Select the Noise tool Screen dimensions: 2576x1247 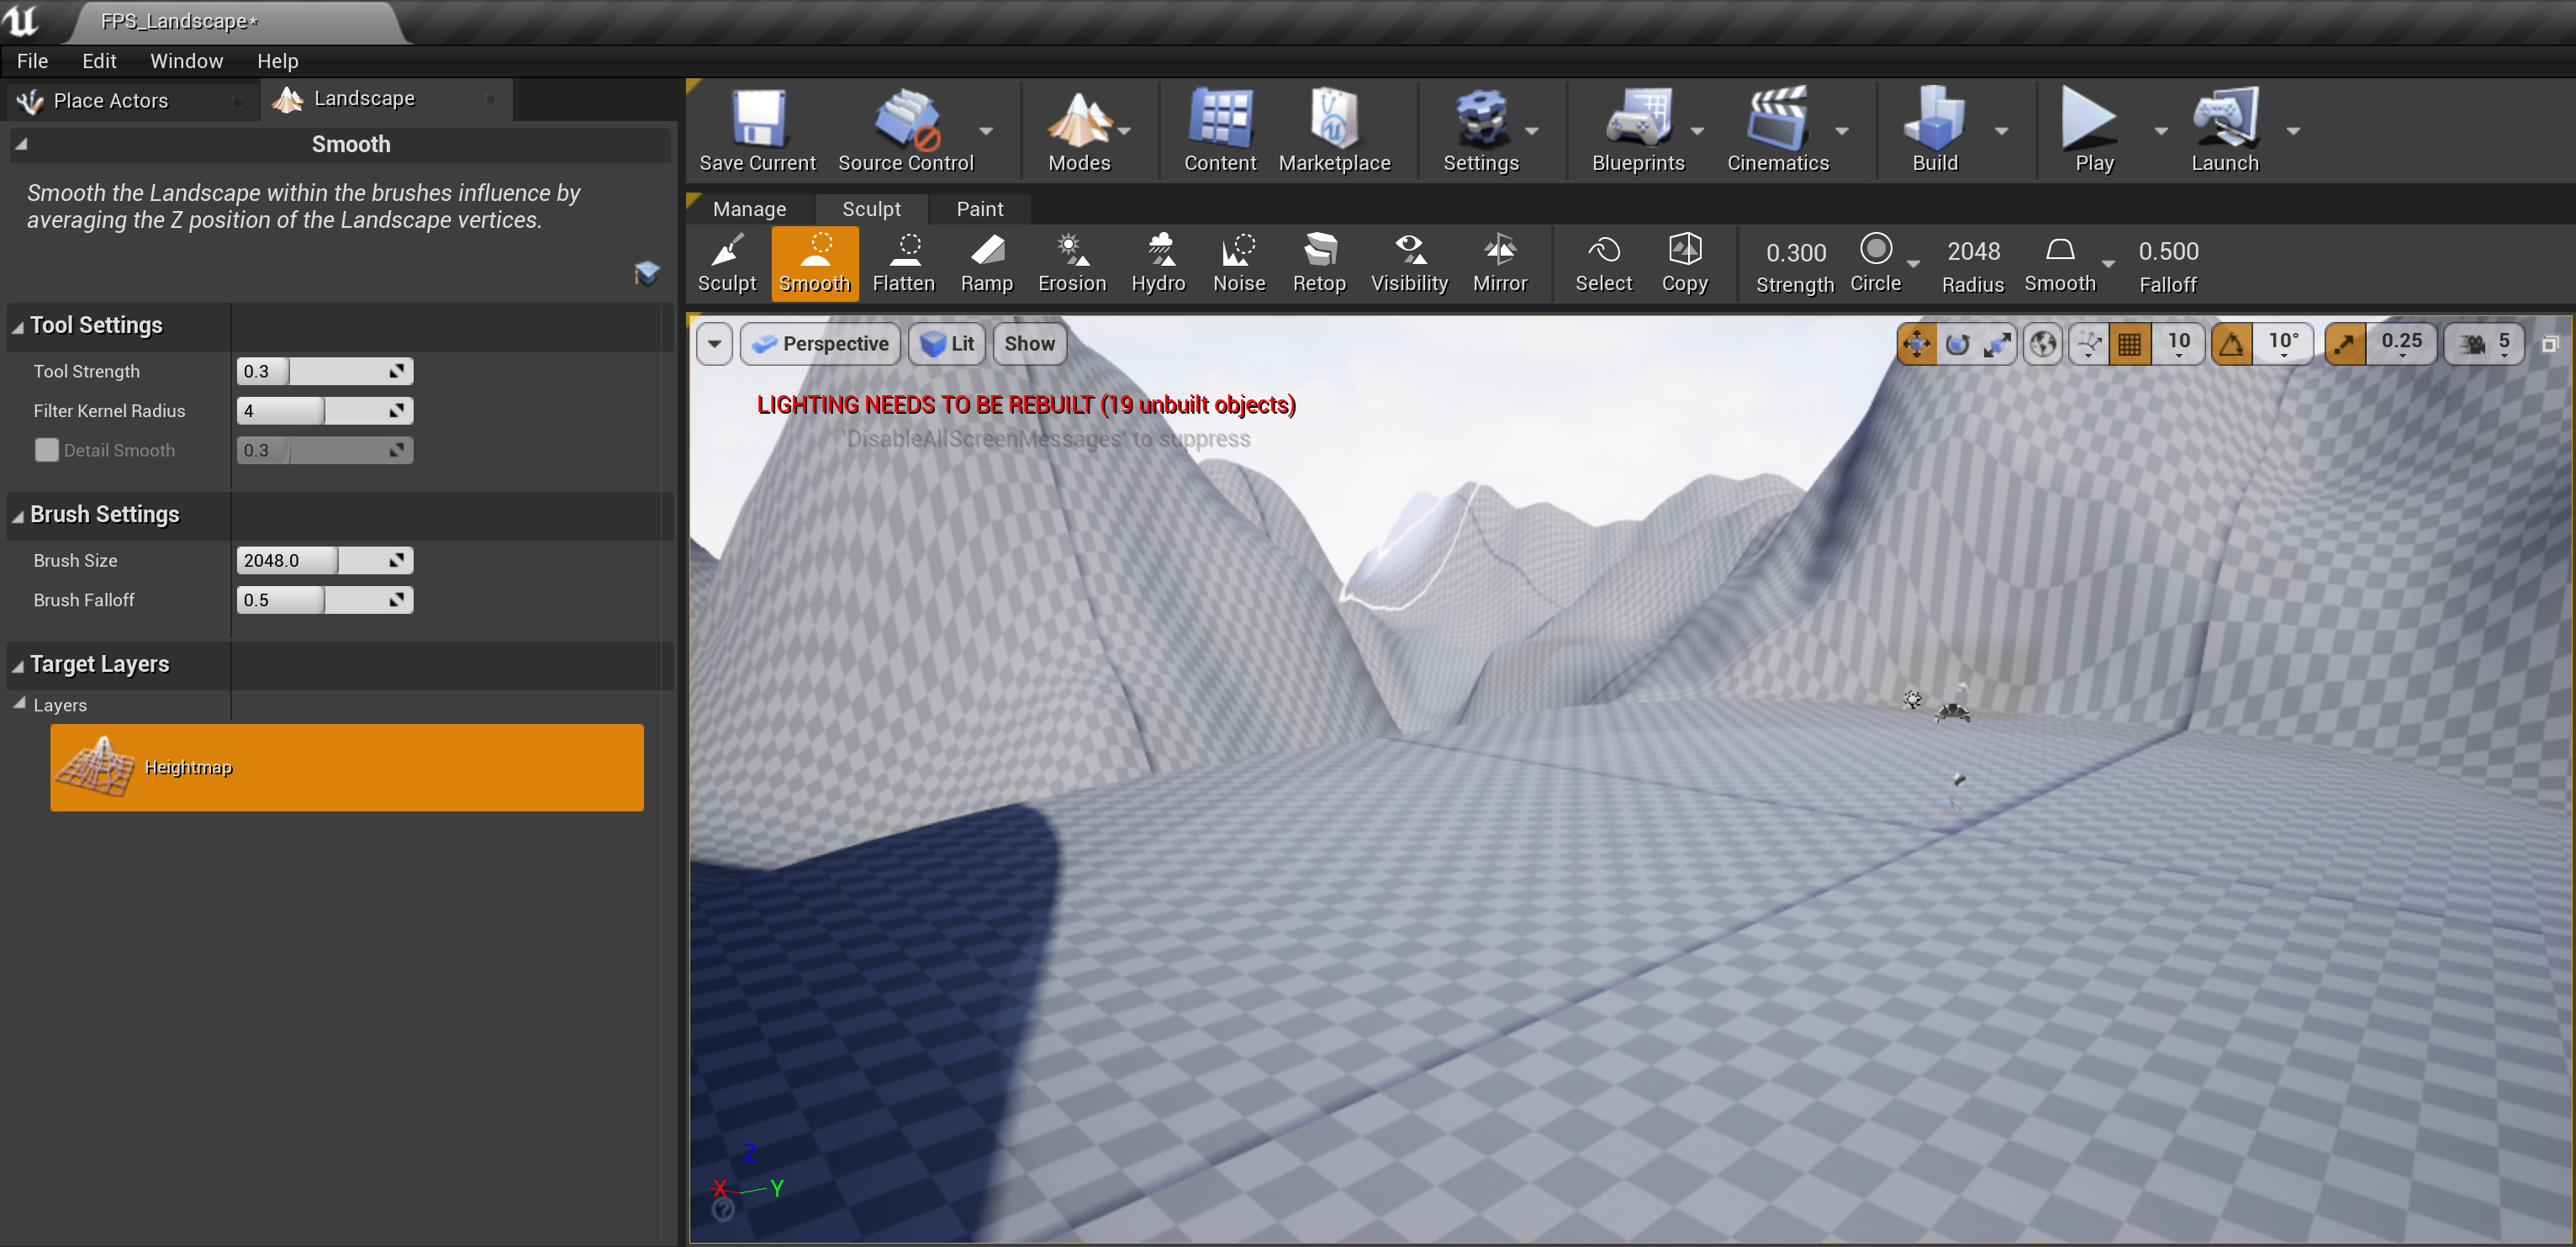pyautogui.click(x=1238, y=262)
